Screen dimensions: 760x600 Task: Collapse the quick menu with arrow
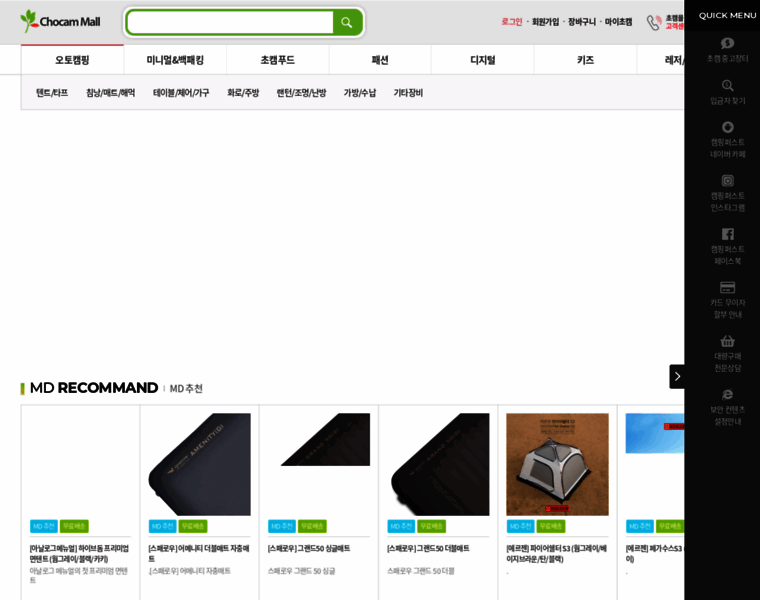coord(677,377)
